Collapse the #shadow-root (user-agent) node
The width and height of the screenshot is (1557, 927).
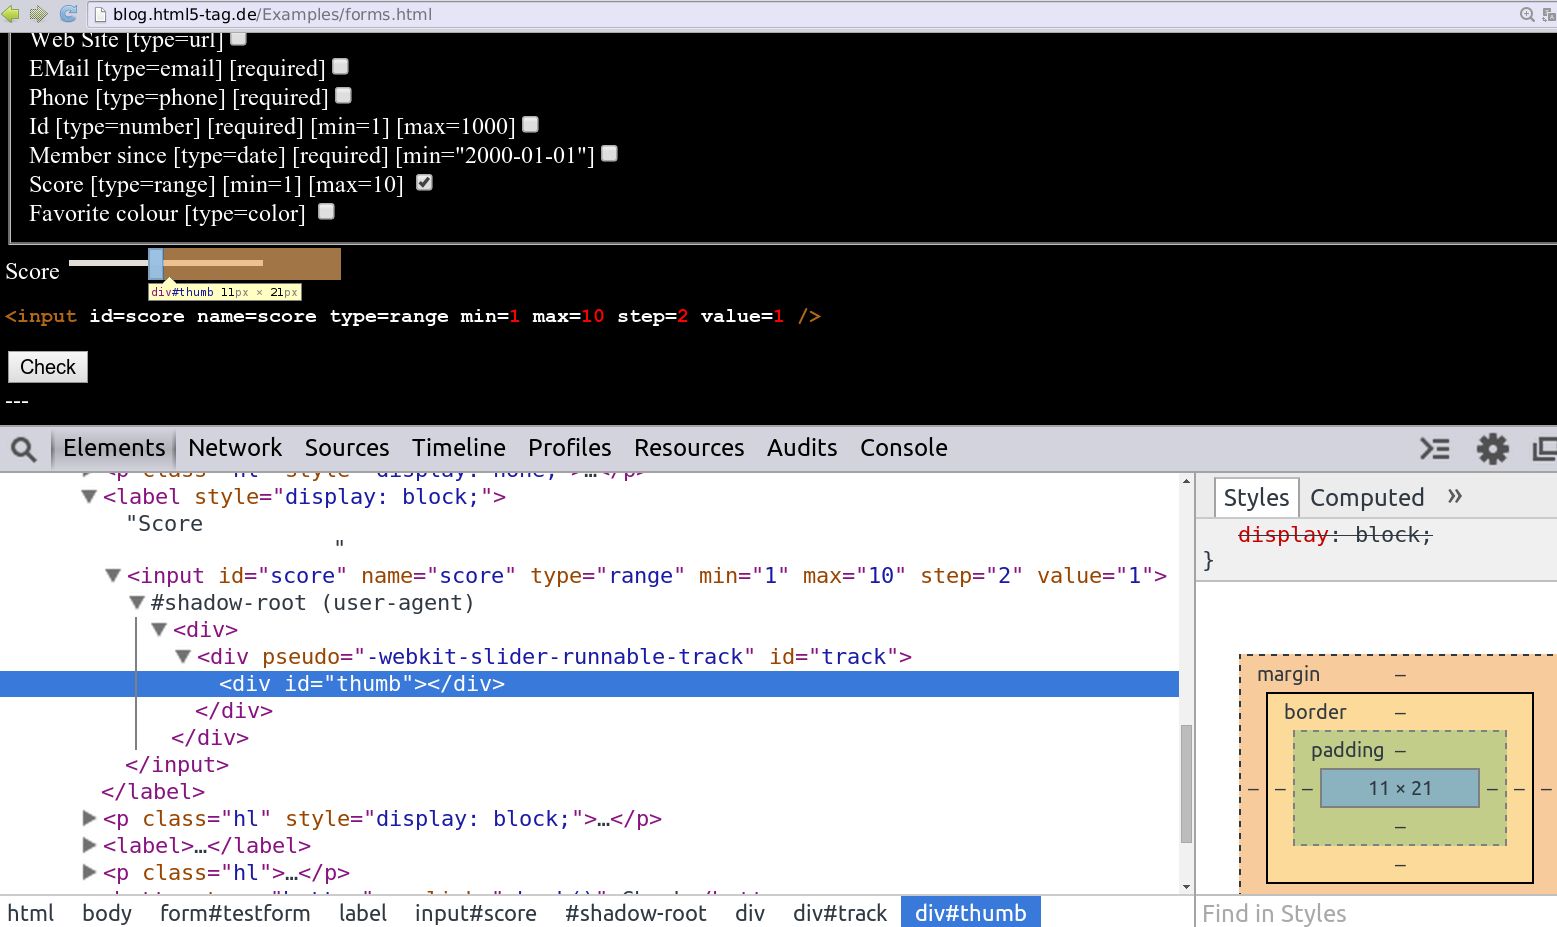(137, 603)
